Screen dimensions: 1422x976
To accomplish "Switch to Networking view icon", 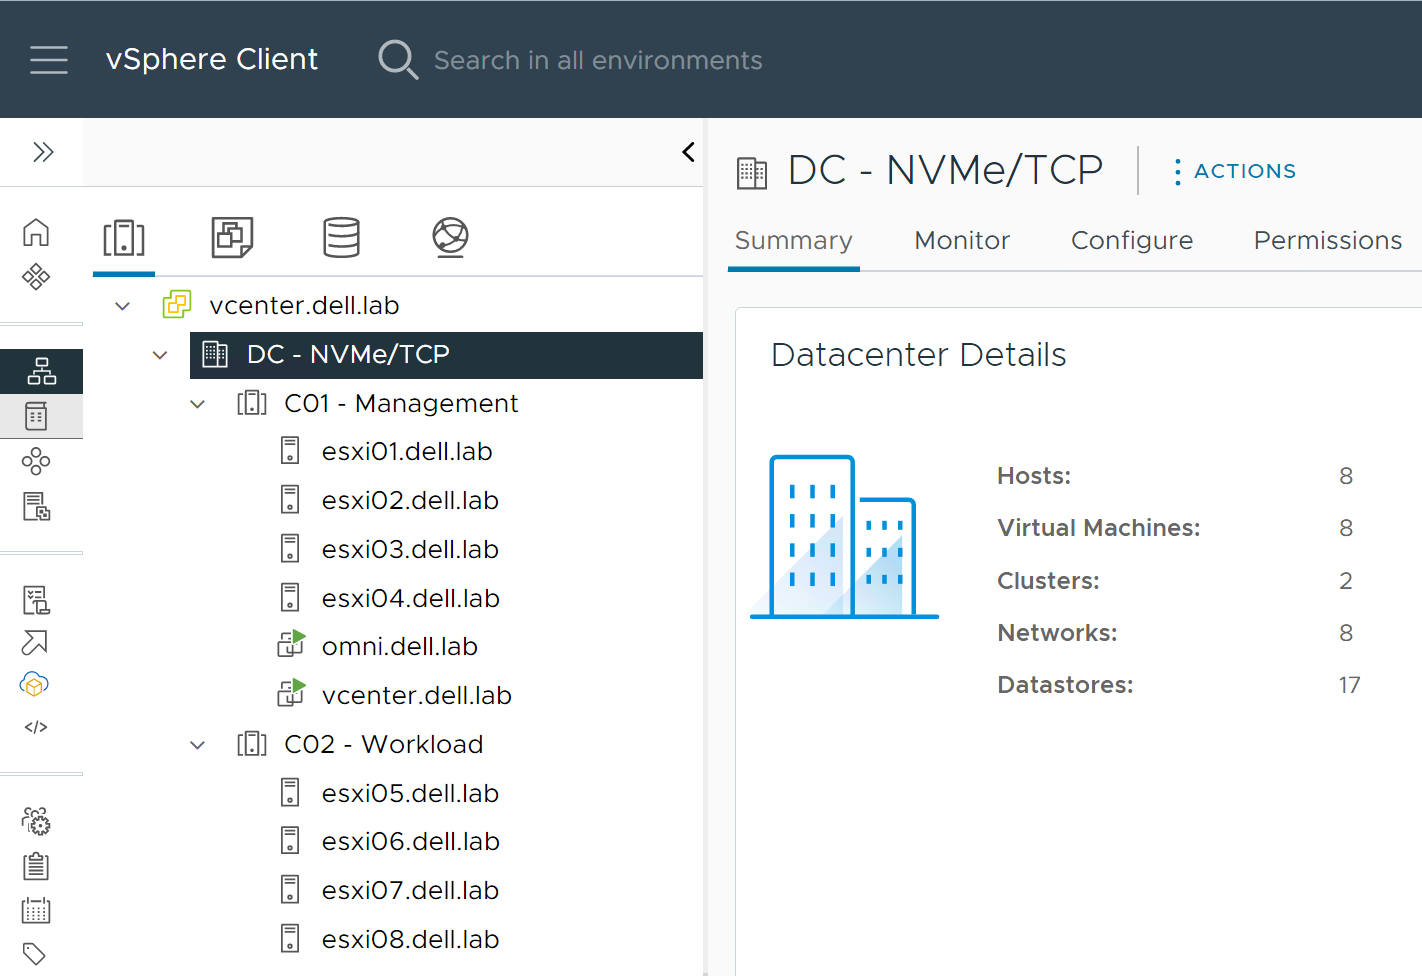I will [x=450, y=238].
